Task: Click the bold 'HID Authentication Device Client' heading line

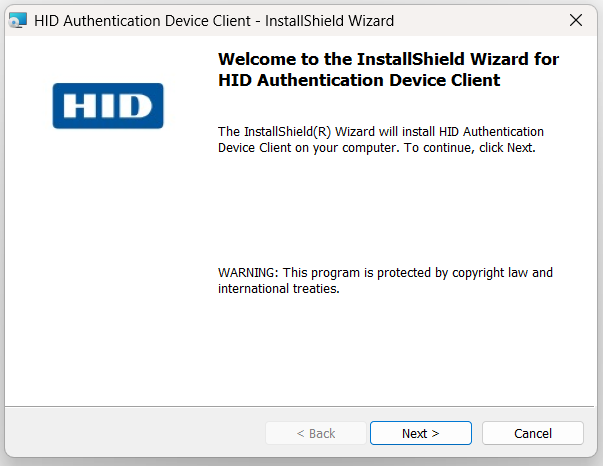Action: (x=358, y=80)
